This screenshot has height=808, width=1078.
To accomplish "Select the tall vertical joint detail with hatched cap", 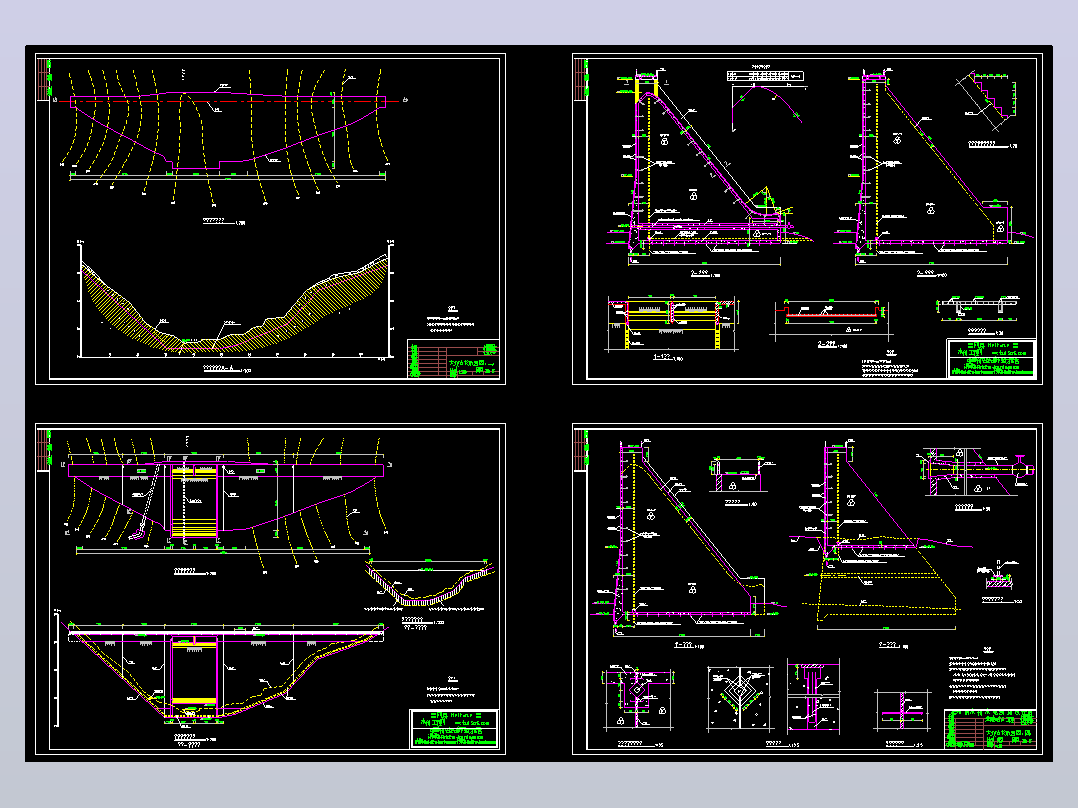I will coord(813,696).
